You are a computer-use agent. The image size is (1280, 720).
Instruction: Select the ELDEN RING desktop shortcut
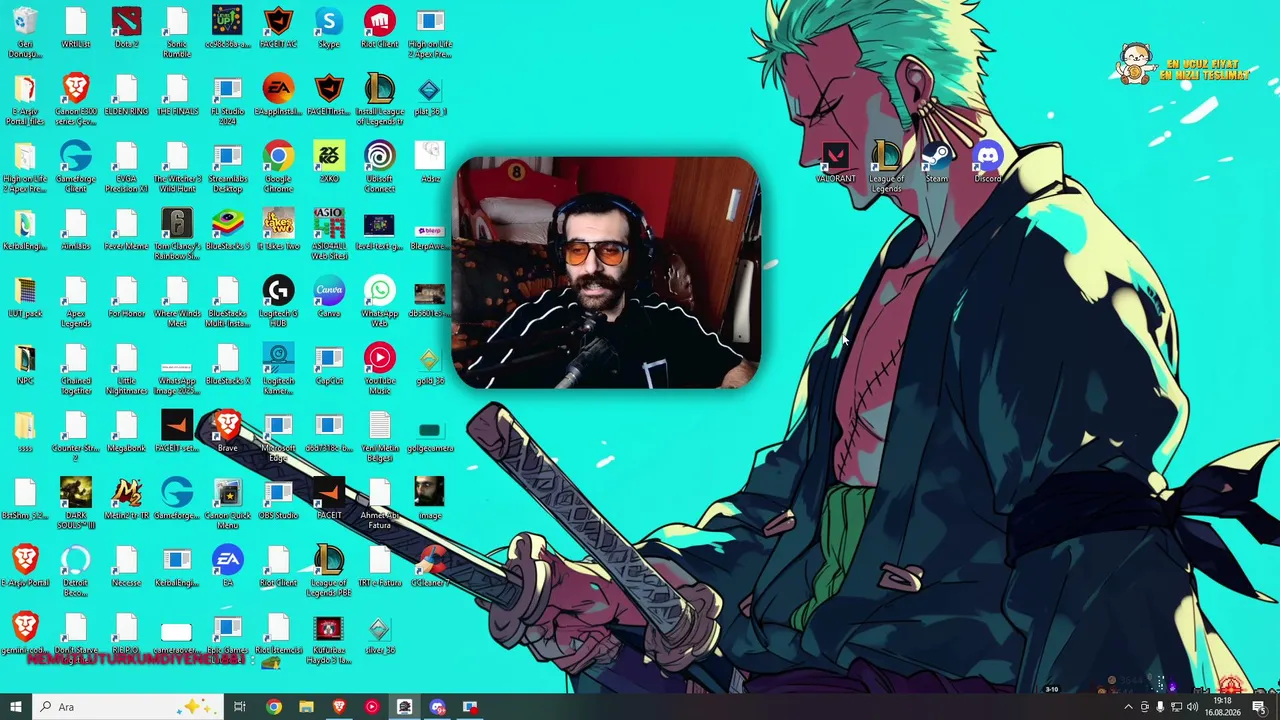pyautogui.click(x=126, y=95)
